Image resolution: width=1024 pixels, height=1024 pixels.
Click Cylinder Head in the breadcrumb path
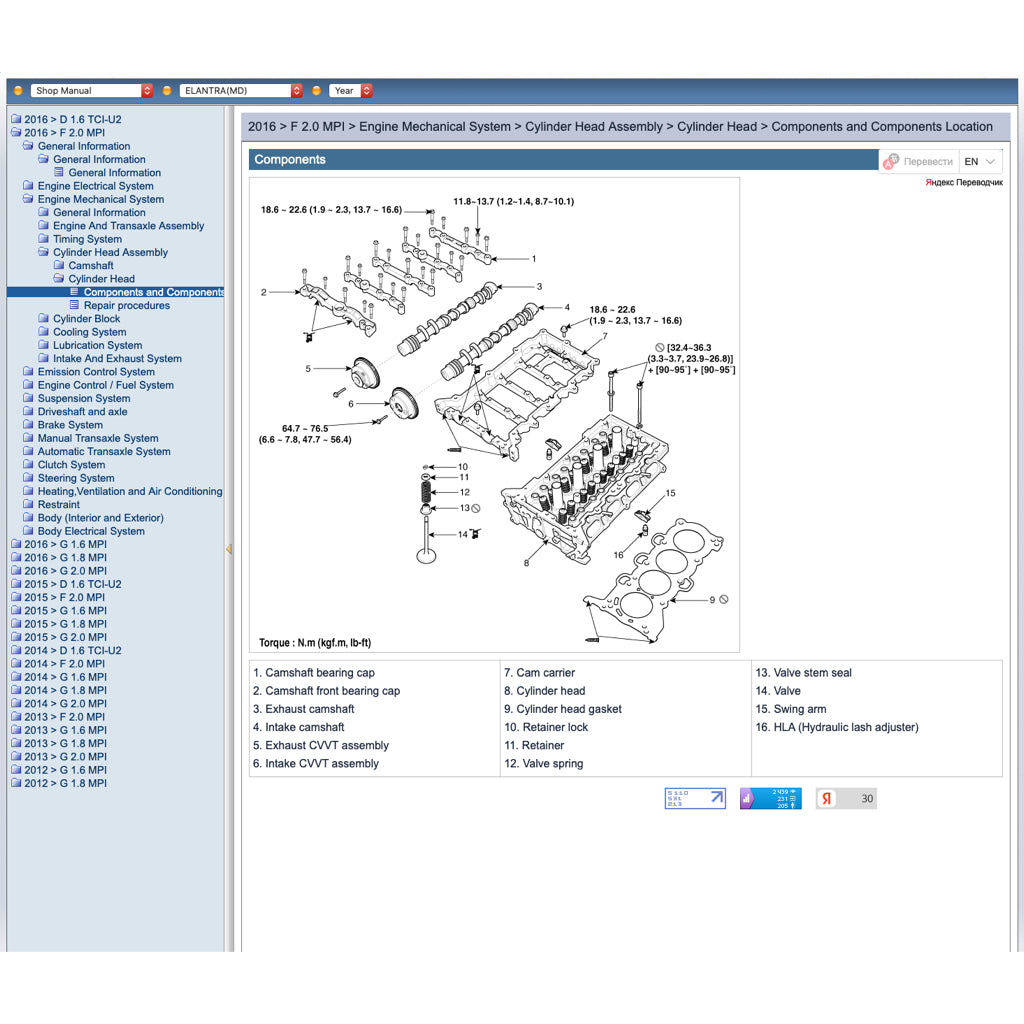pos(717,126)
